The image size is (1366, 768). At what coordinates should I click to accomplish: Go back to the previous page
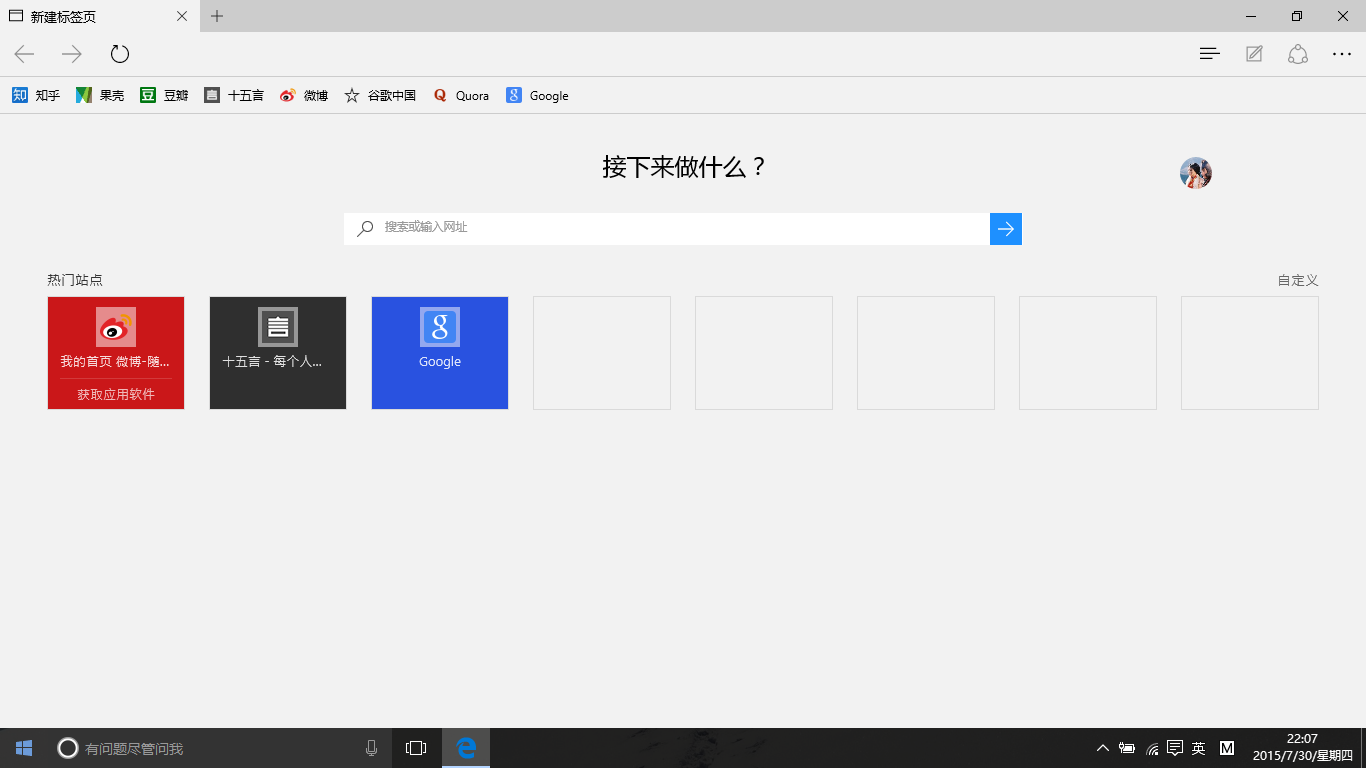pyautogui.click(x=24, y=54)
